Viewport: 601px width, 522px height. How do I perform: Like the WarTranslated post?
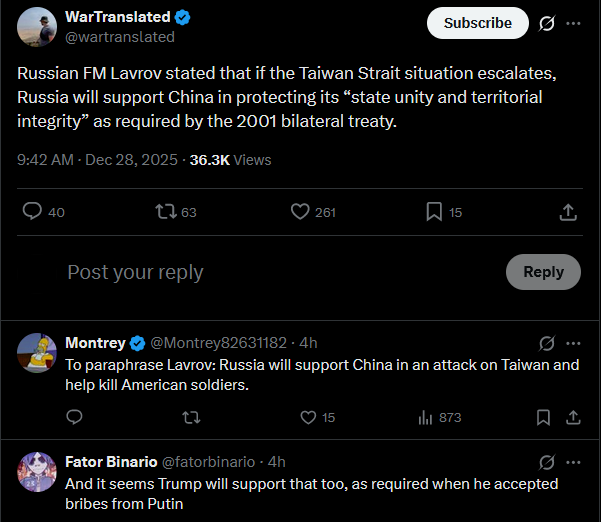click(x=300, y=212)
